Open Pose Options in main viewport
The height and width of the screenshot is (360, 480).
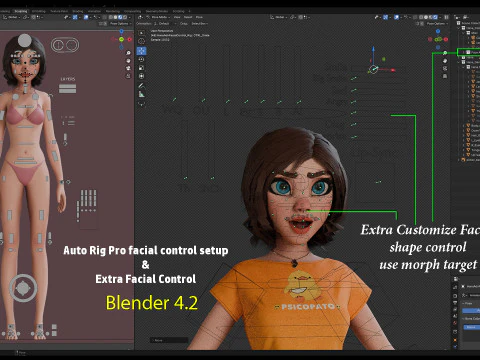pos(437,24)
